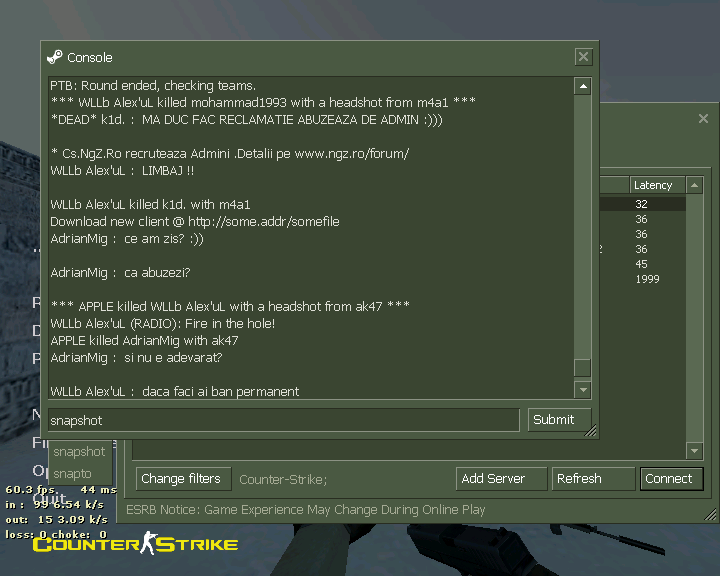This screenshot has width=720, height=576.
Task: Sort servers by the Latency column
Action: (656, 185)
